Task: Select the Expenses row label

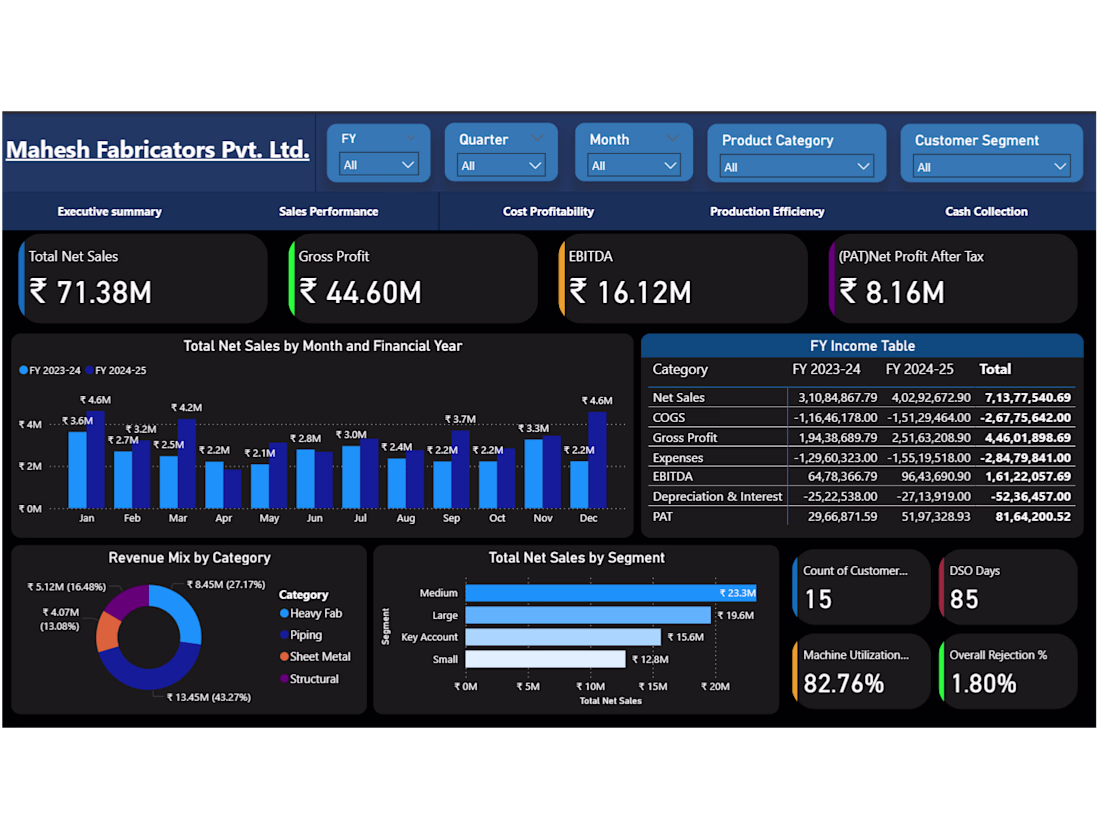Action: click(678, 457)
